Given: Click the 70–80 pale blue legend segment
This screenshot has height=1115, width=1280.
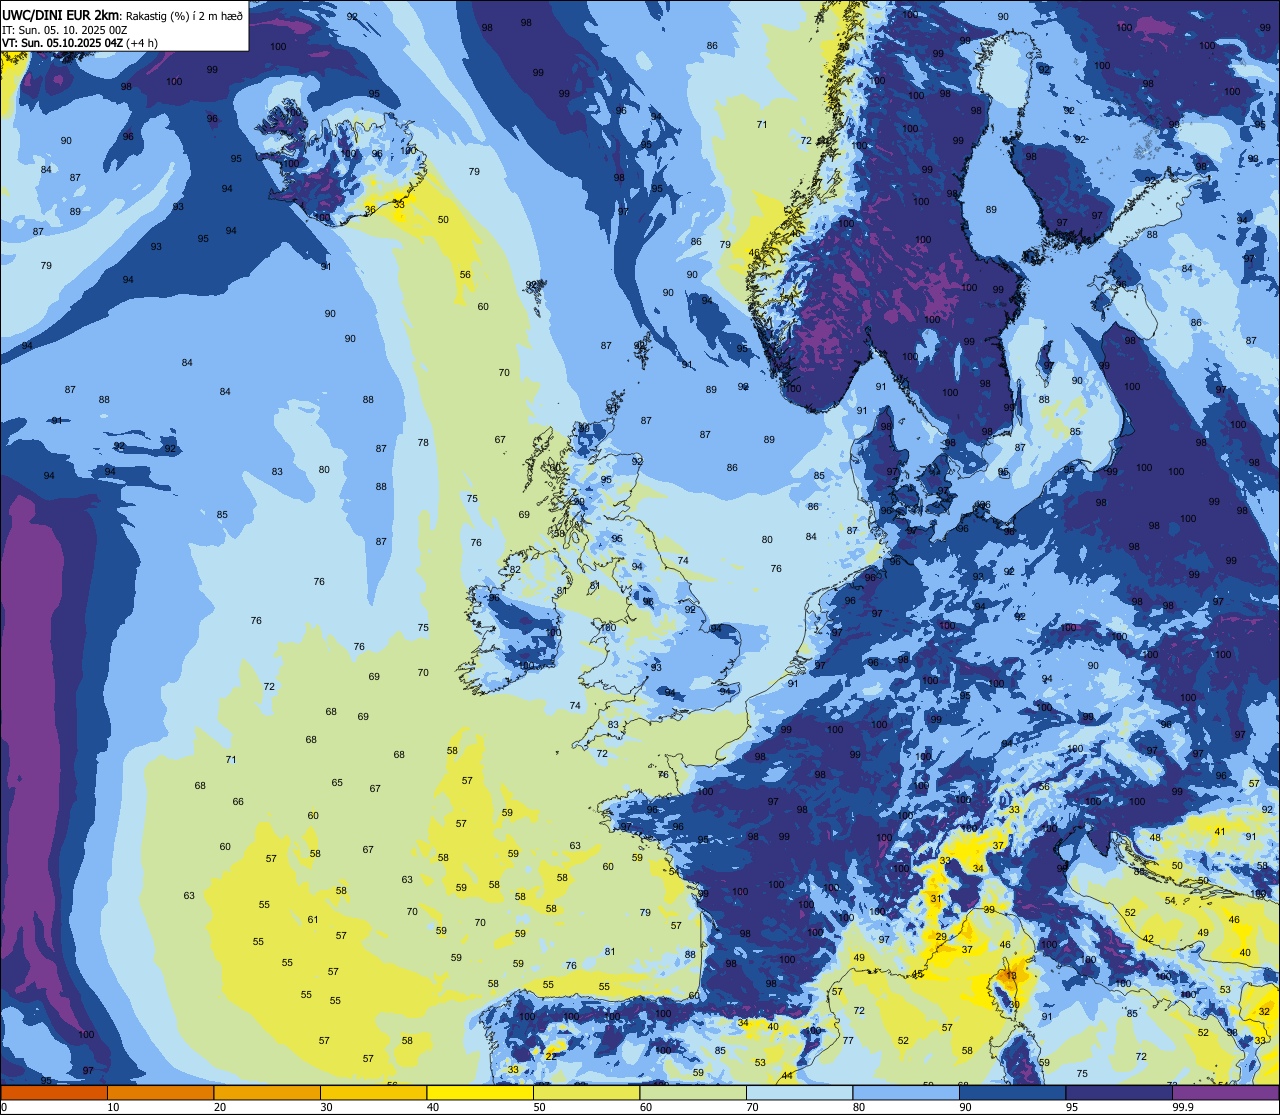Looking at the screenshot, I should 799,1092.
